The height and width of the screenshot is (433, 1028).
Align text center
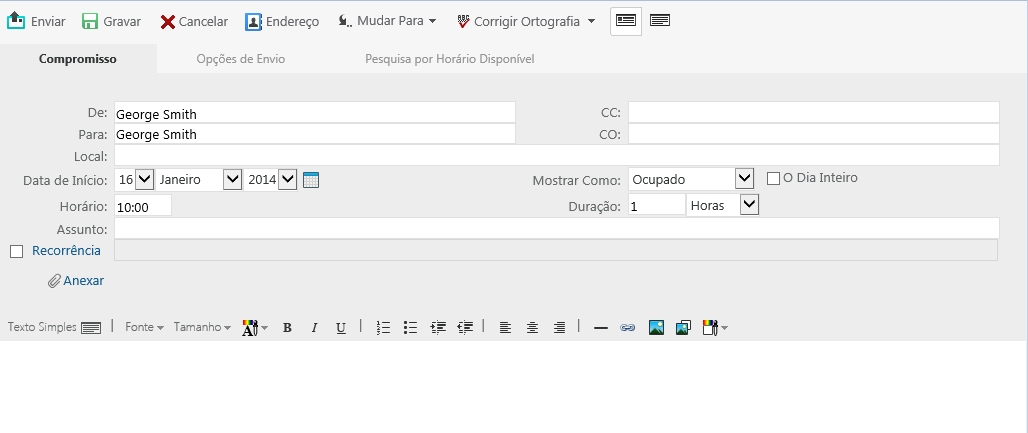click(x=532, y=328)
